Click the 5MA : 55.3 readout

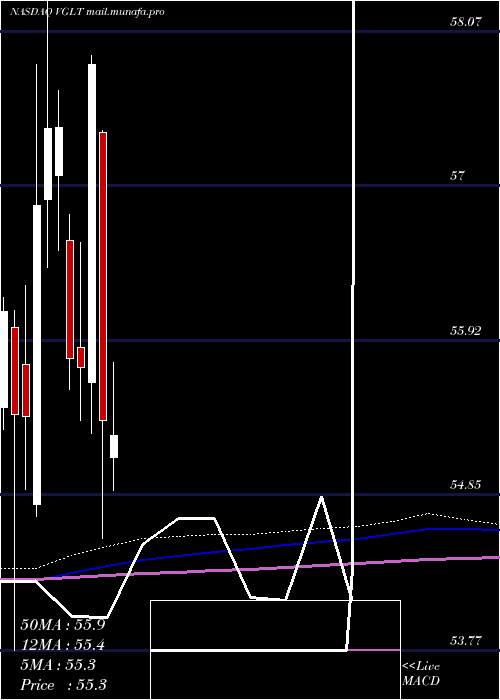(x=58, y=665)
